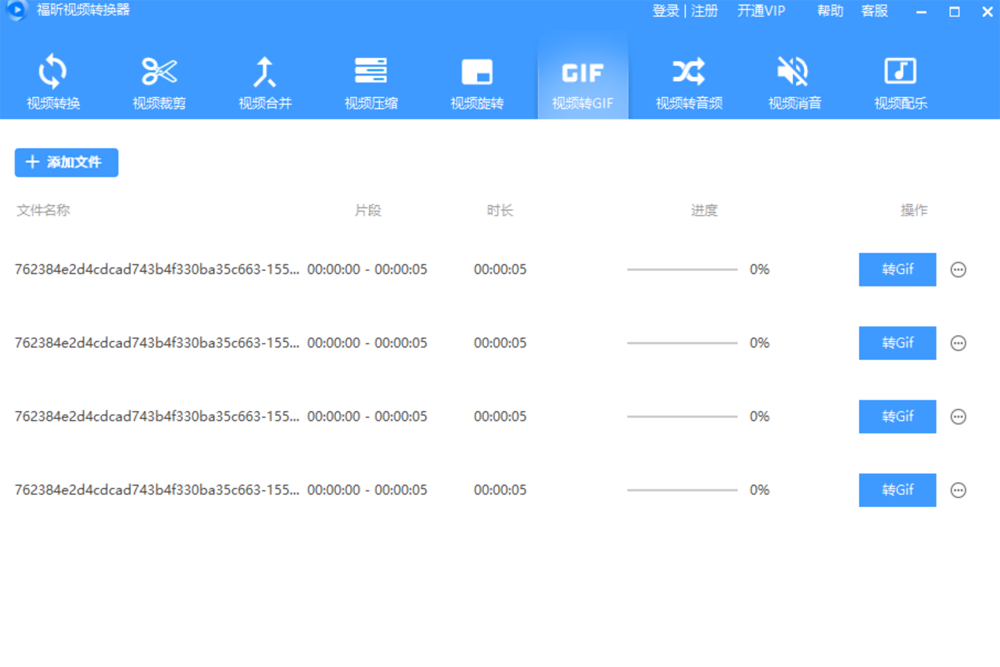Open the 开通VIP menu item

(x=761, y=11)
